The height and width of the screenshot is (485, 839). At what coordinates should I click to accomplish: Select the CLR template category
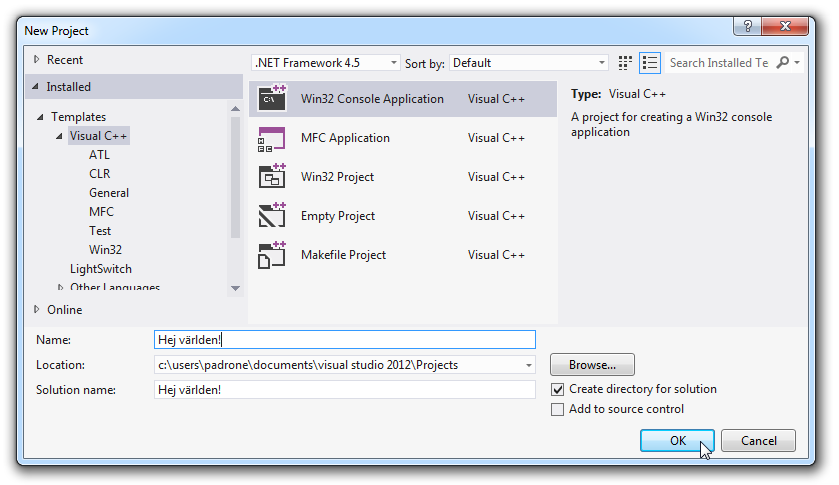(x=100, y=174)
